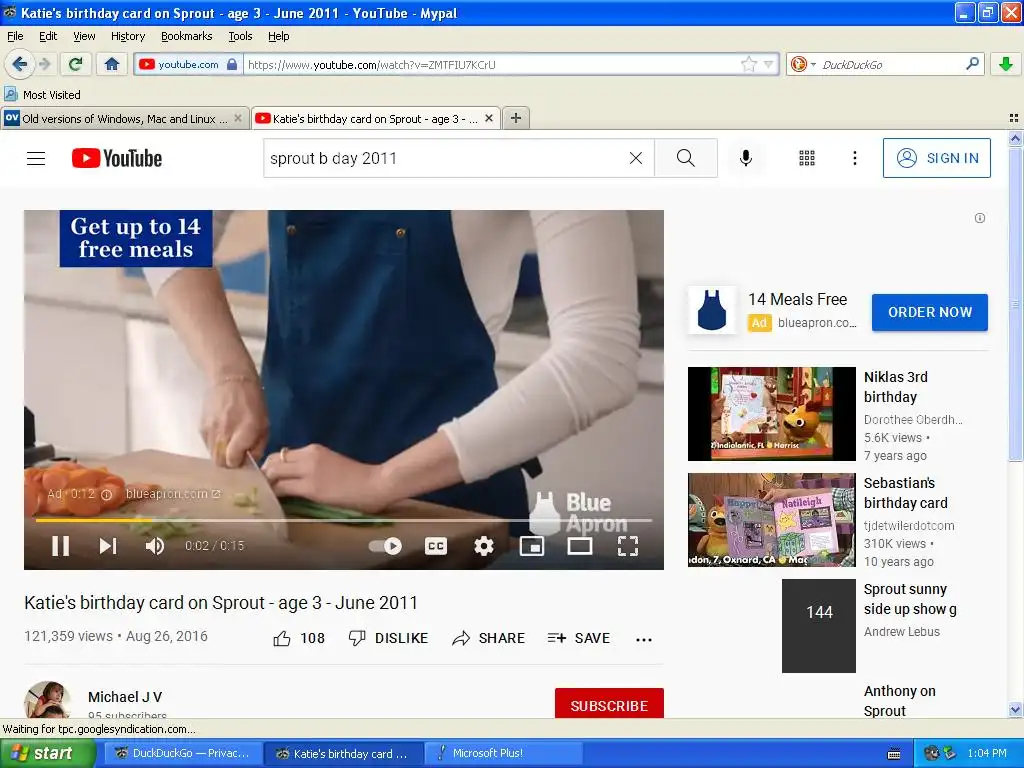Go back with the browser Back arrow
The height and width of the screenshot is (768, 1024).
point(19,64)
